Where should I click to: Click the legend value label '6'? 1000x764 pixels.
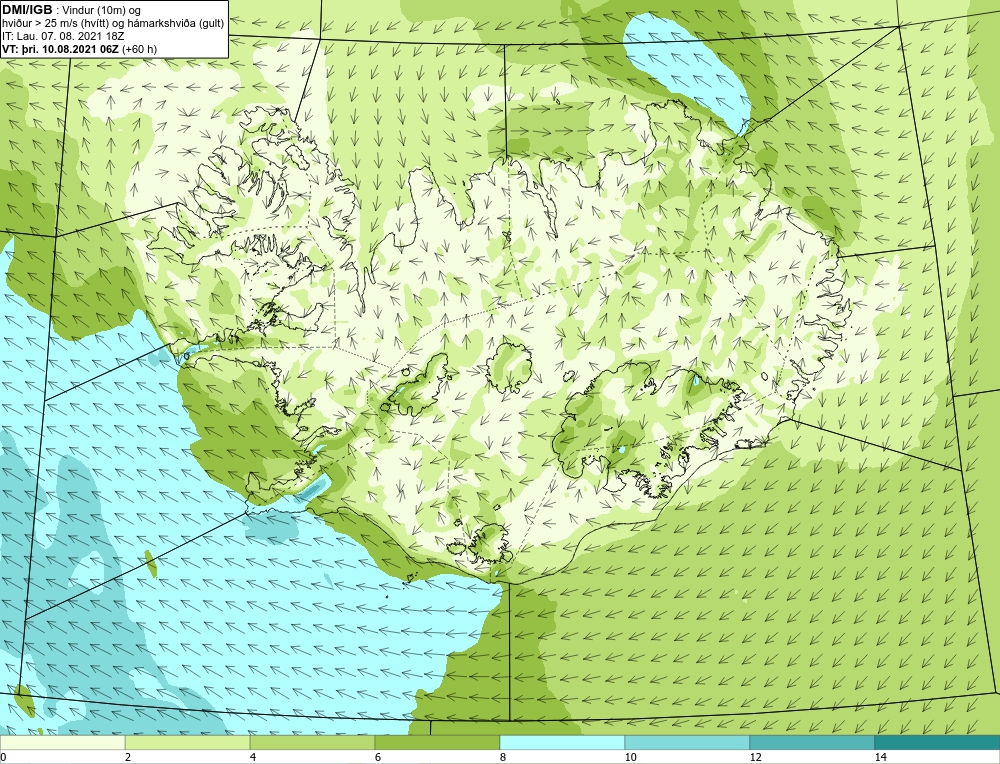point(378,757)
